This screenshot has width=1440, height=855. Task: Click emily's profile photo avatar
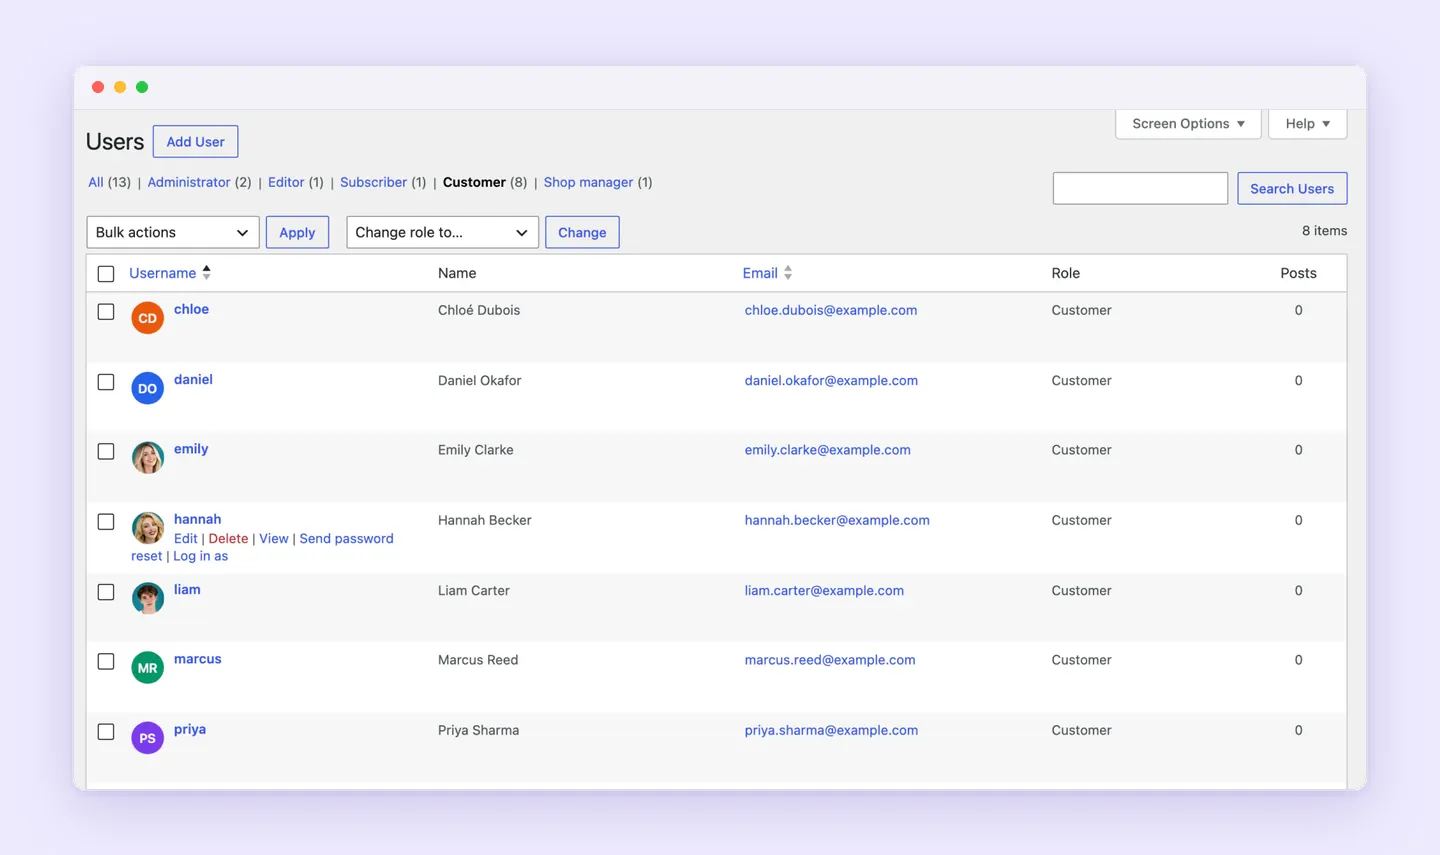pyautogui.click(x=147, y=458)
